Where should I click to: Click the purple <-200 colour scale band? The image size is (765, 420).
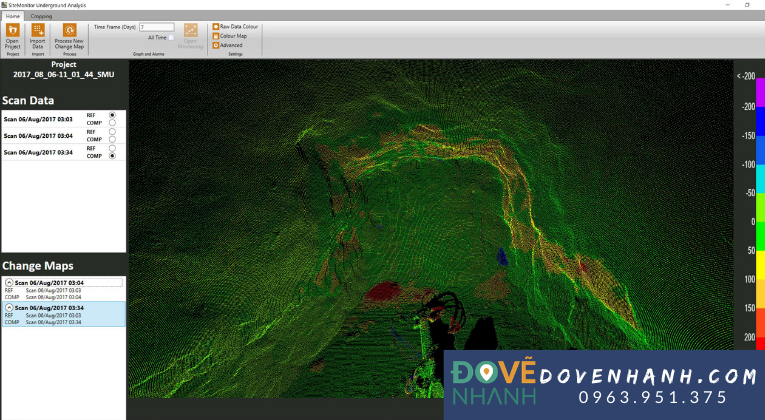point(760,93)
